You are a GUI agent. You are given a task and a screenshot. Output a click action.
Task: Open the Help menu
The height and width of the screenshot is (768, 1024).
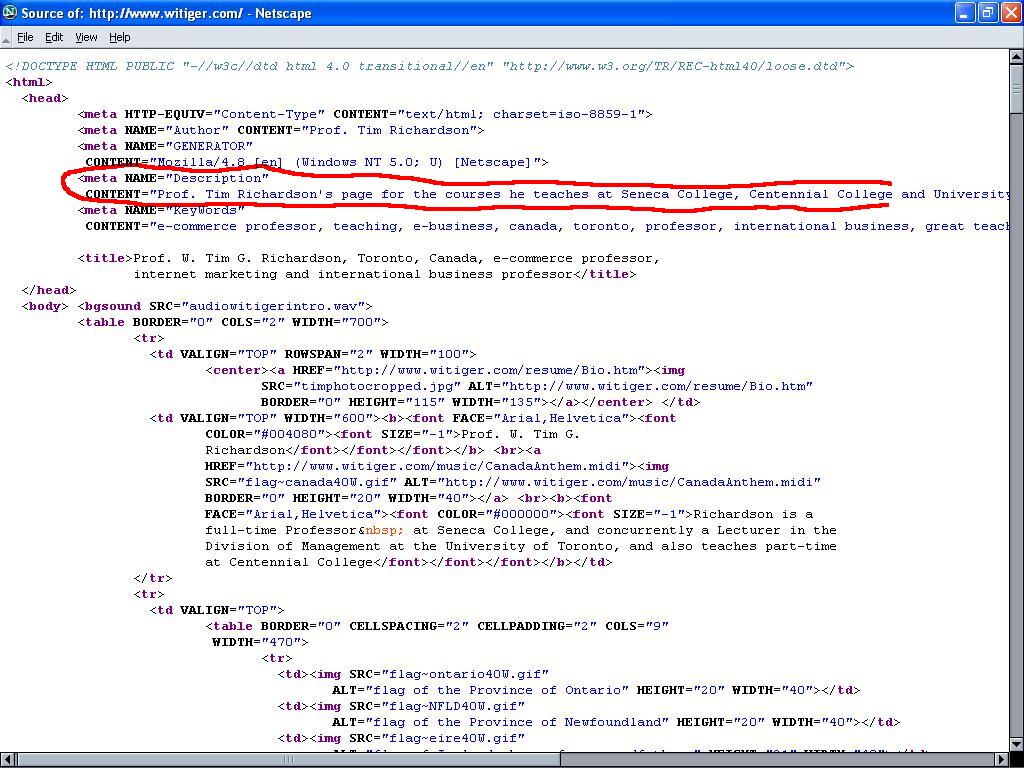pyautogui.click(x=120, y=37)
